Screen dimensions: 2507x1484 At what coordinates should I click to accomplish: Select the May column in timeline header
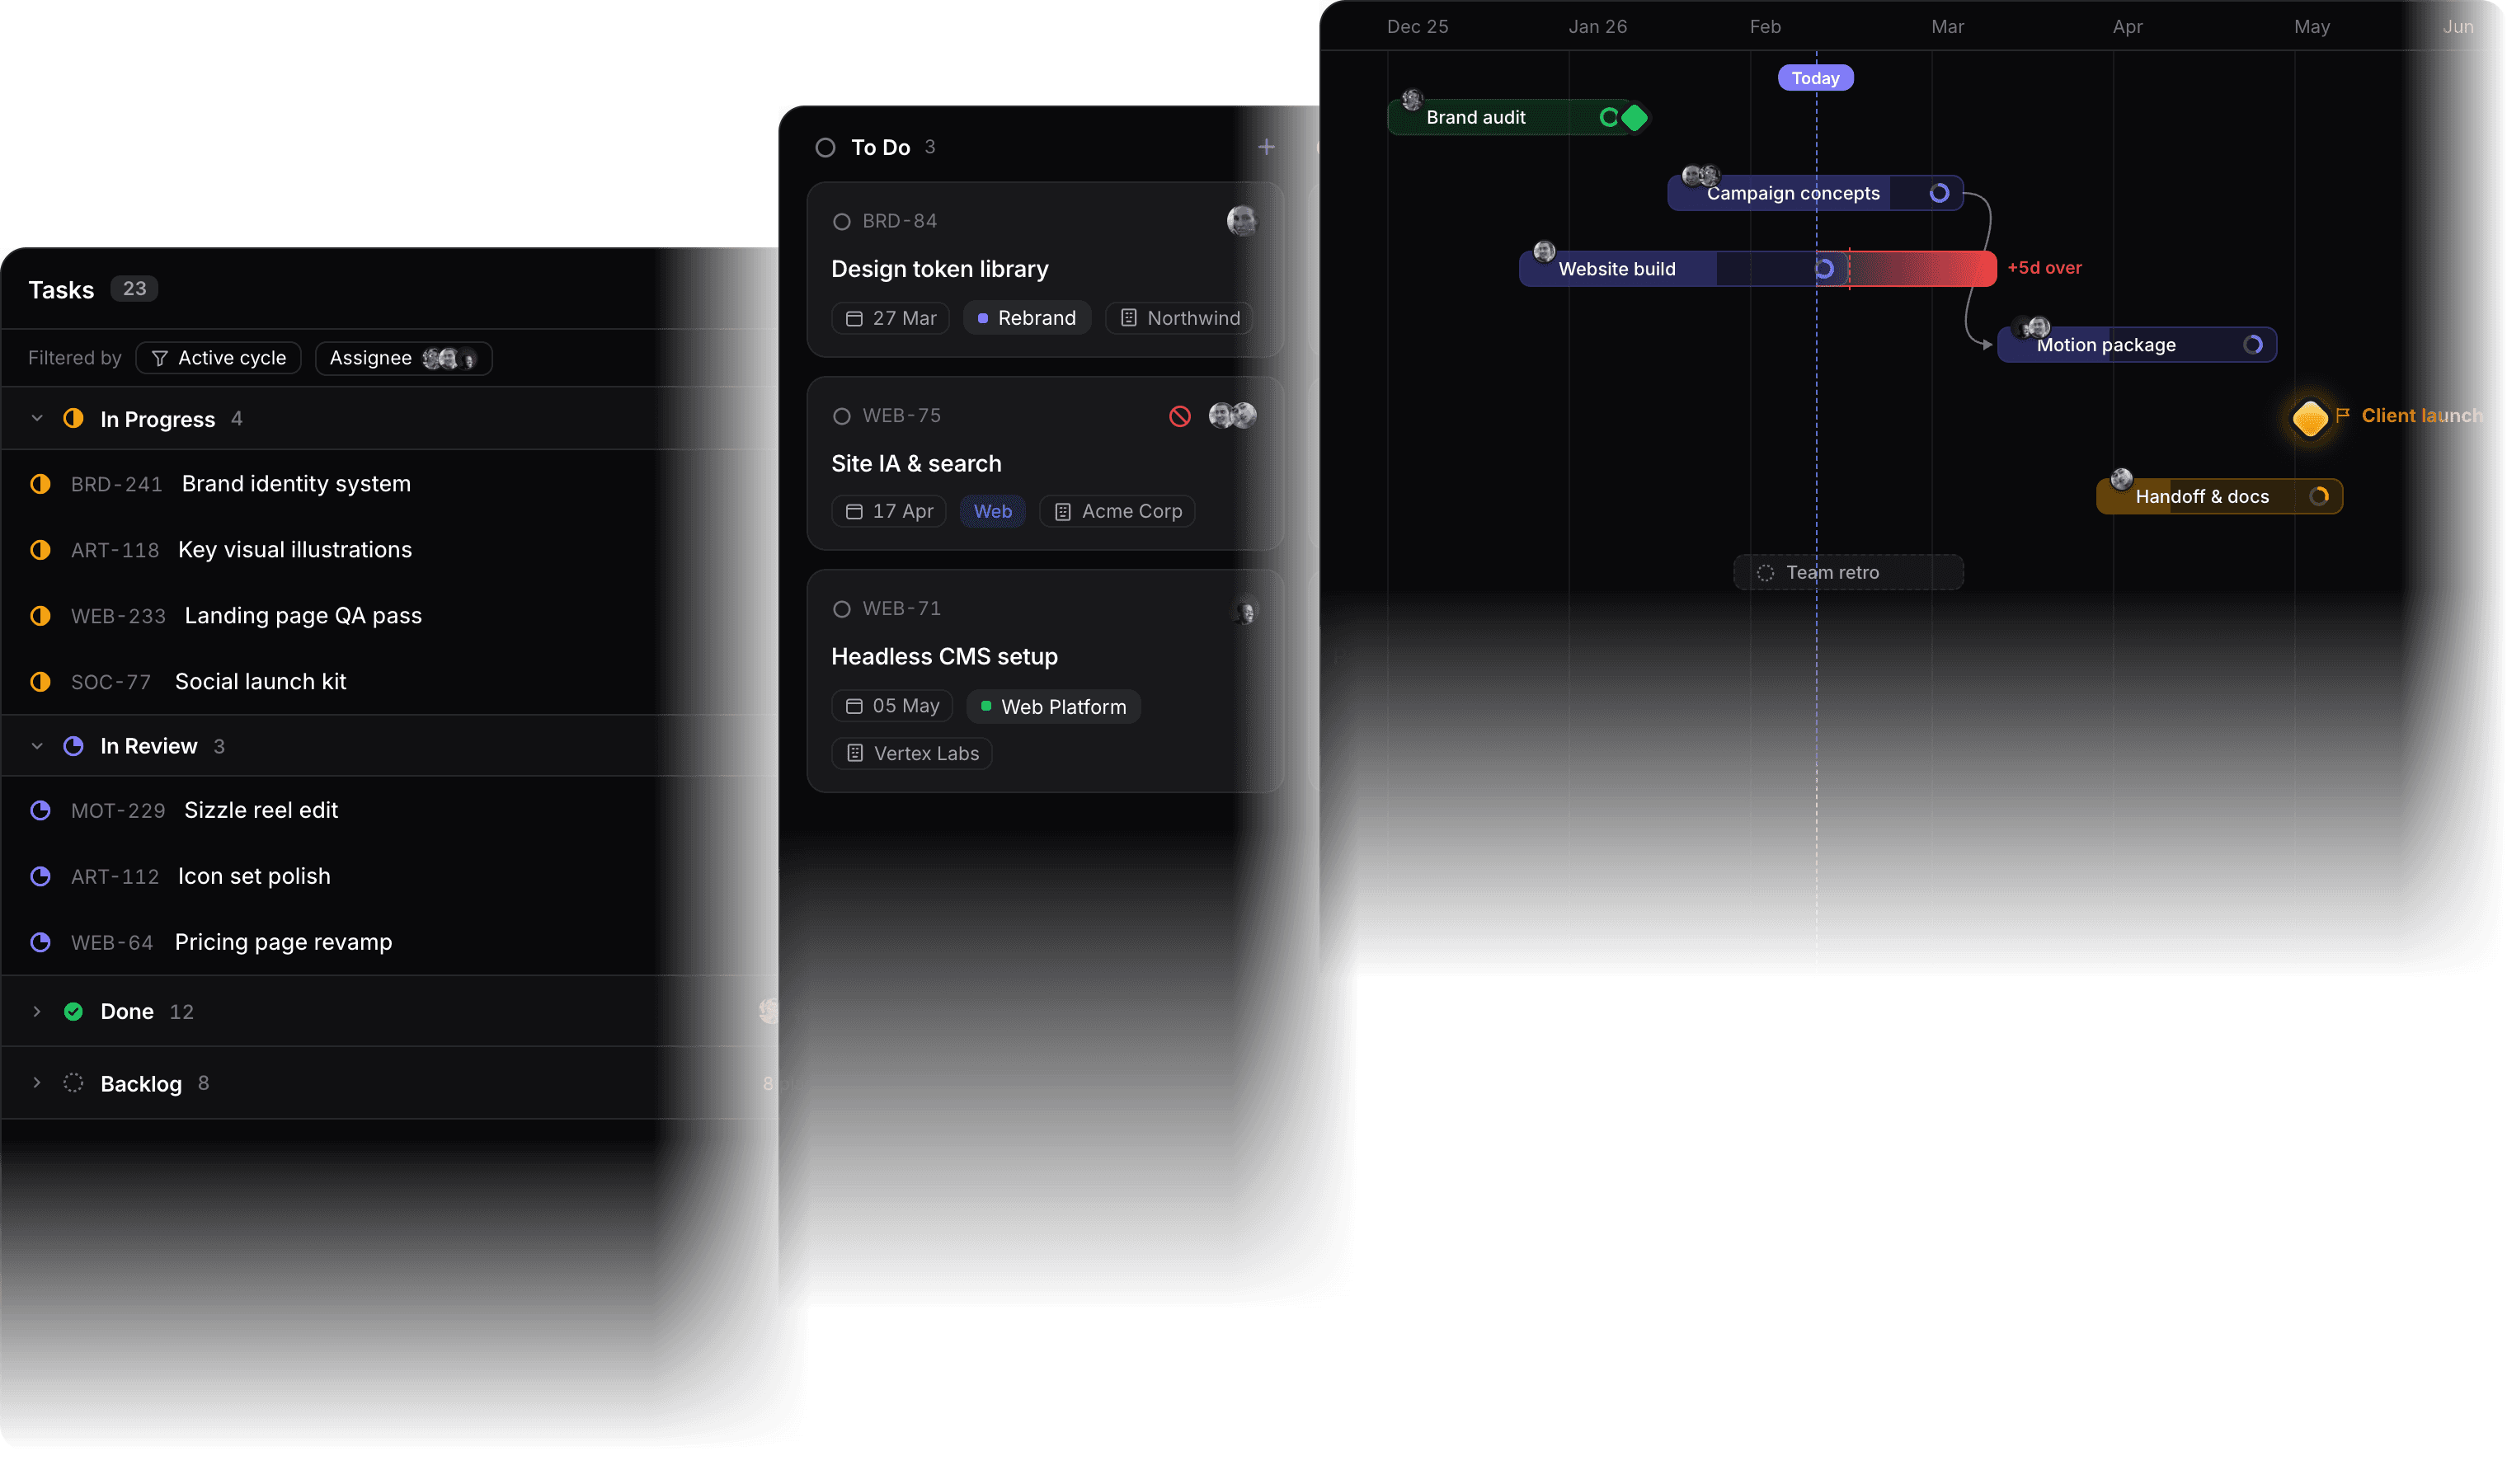pos(2311,27)
